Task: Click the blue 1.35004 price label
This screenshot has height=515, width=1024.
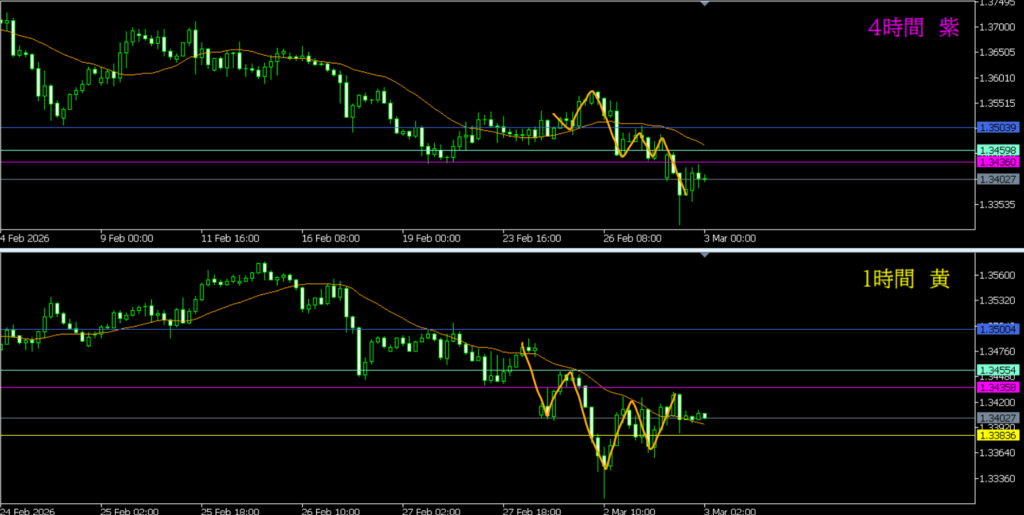Action: 997,329
